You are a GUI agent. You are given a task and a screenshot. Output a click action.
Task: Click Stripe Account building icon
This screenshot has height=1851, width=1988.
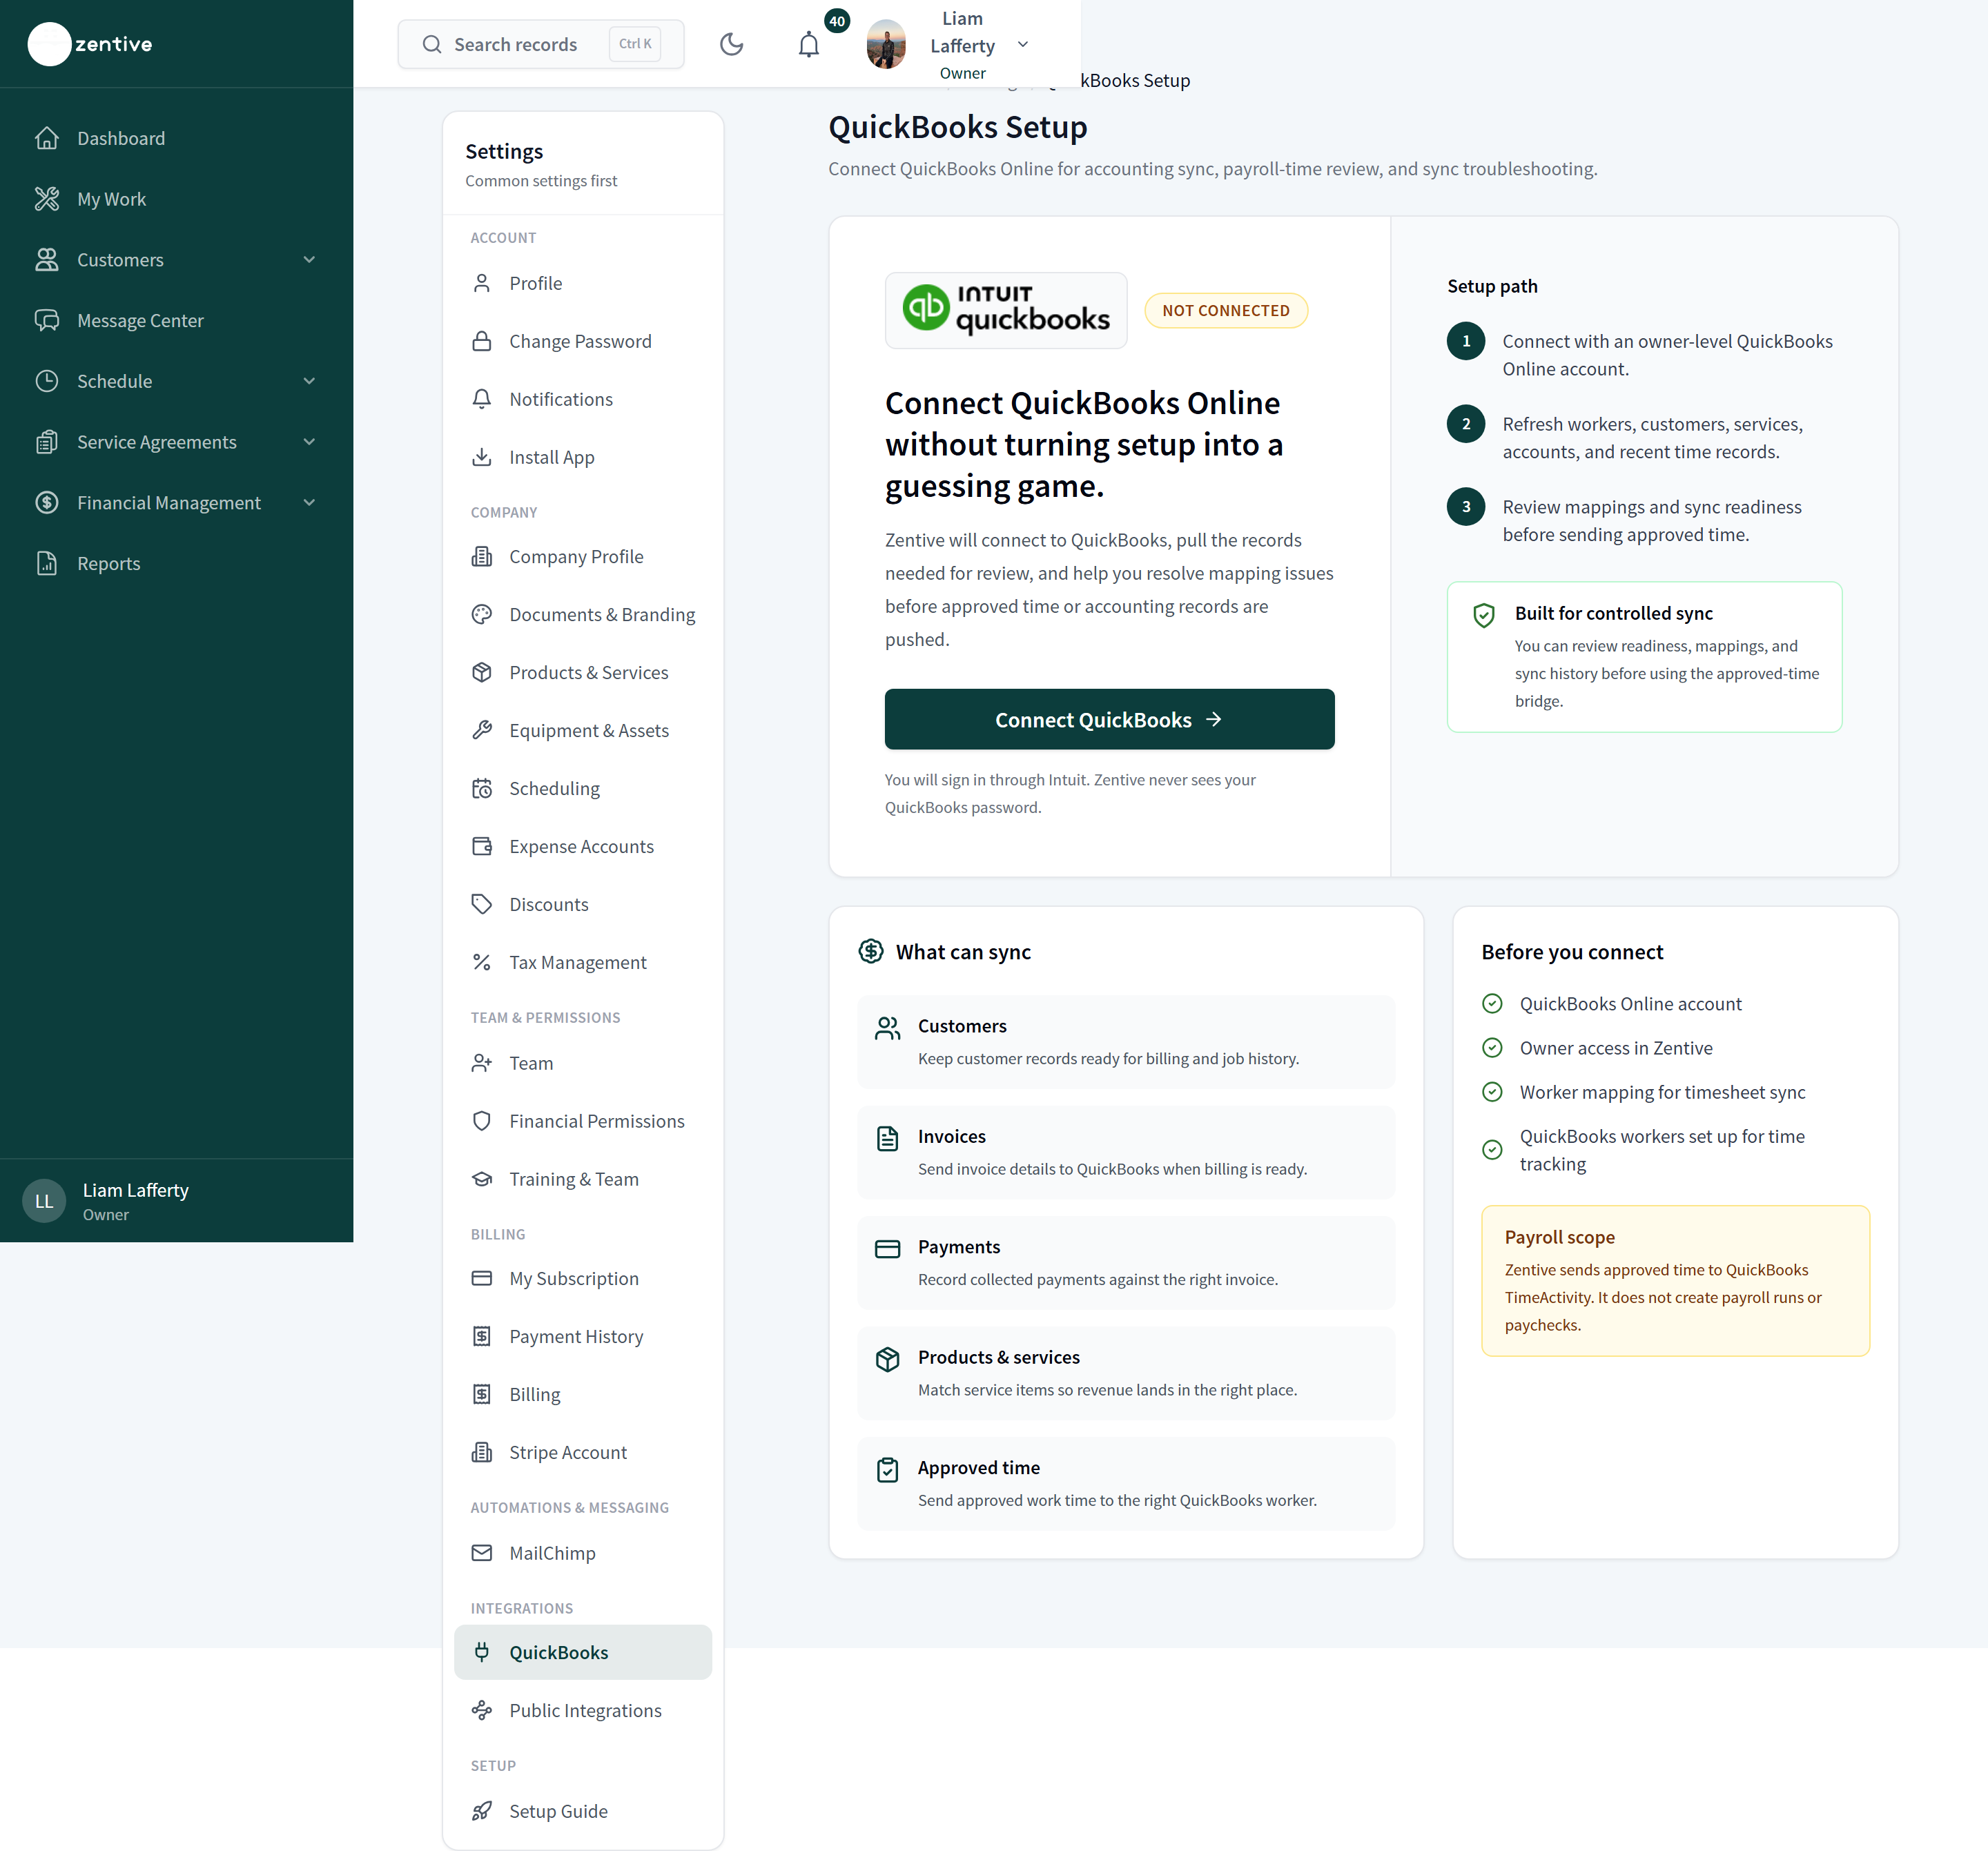click(x=482, y=1452)
